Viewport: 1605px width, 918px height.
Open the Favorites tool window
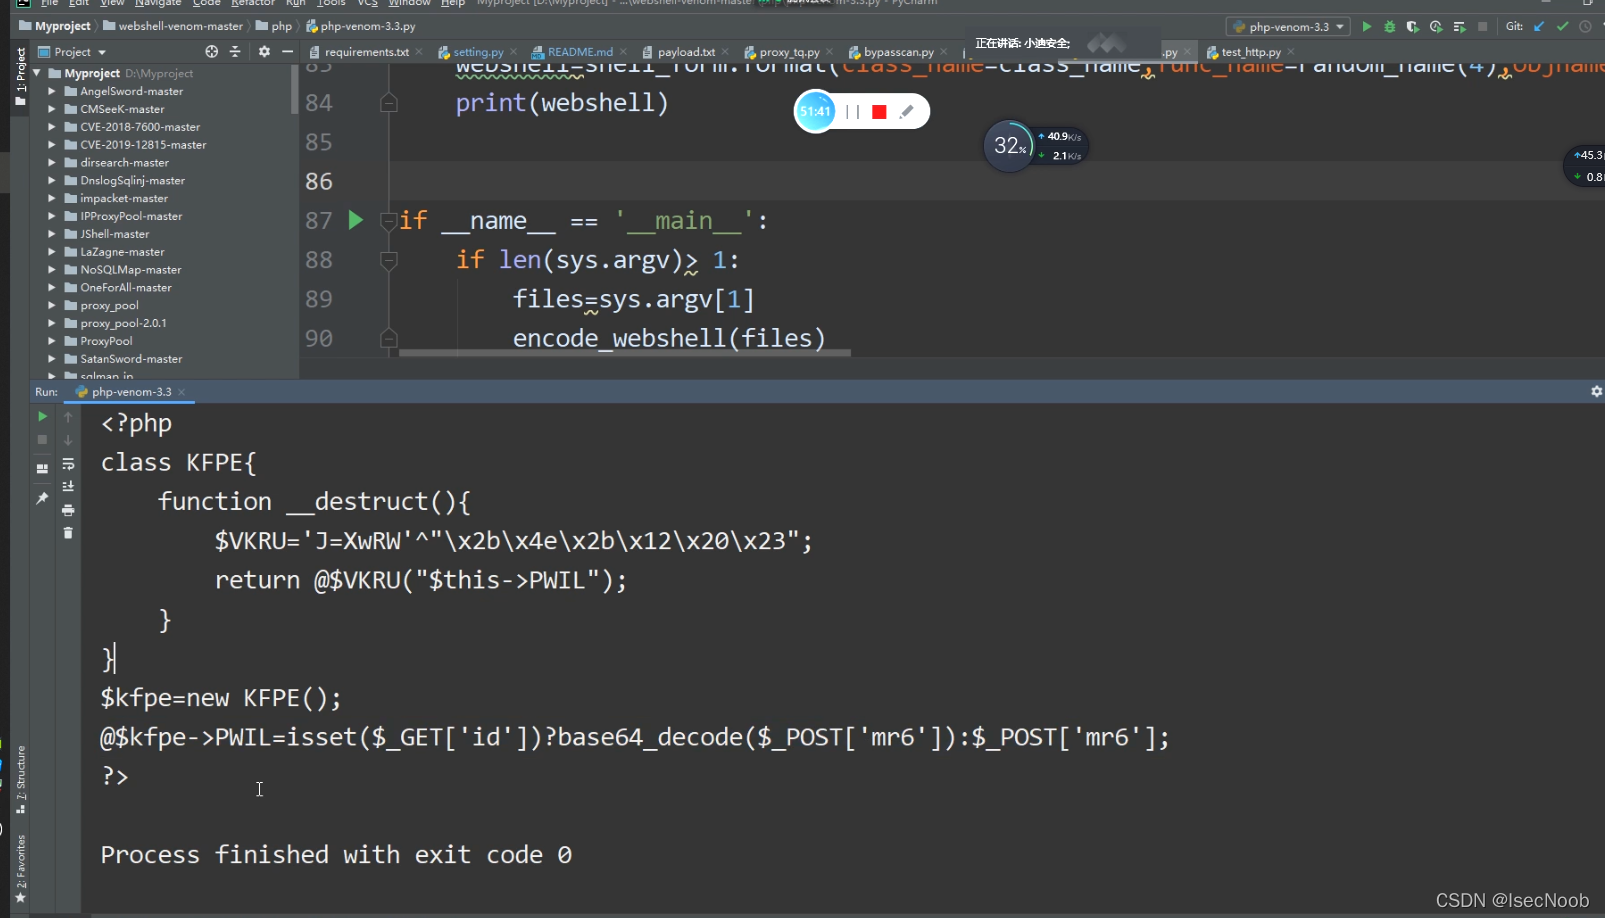point(20,868)
